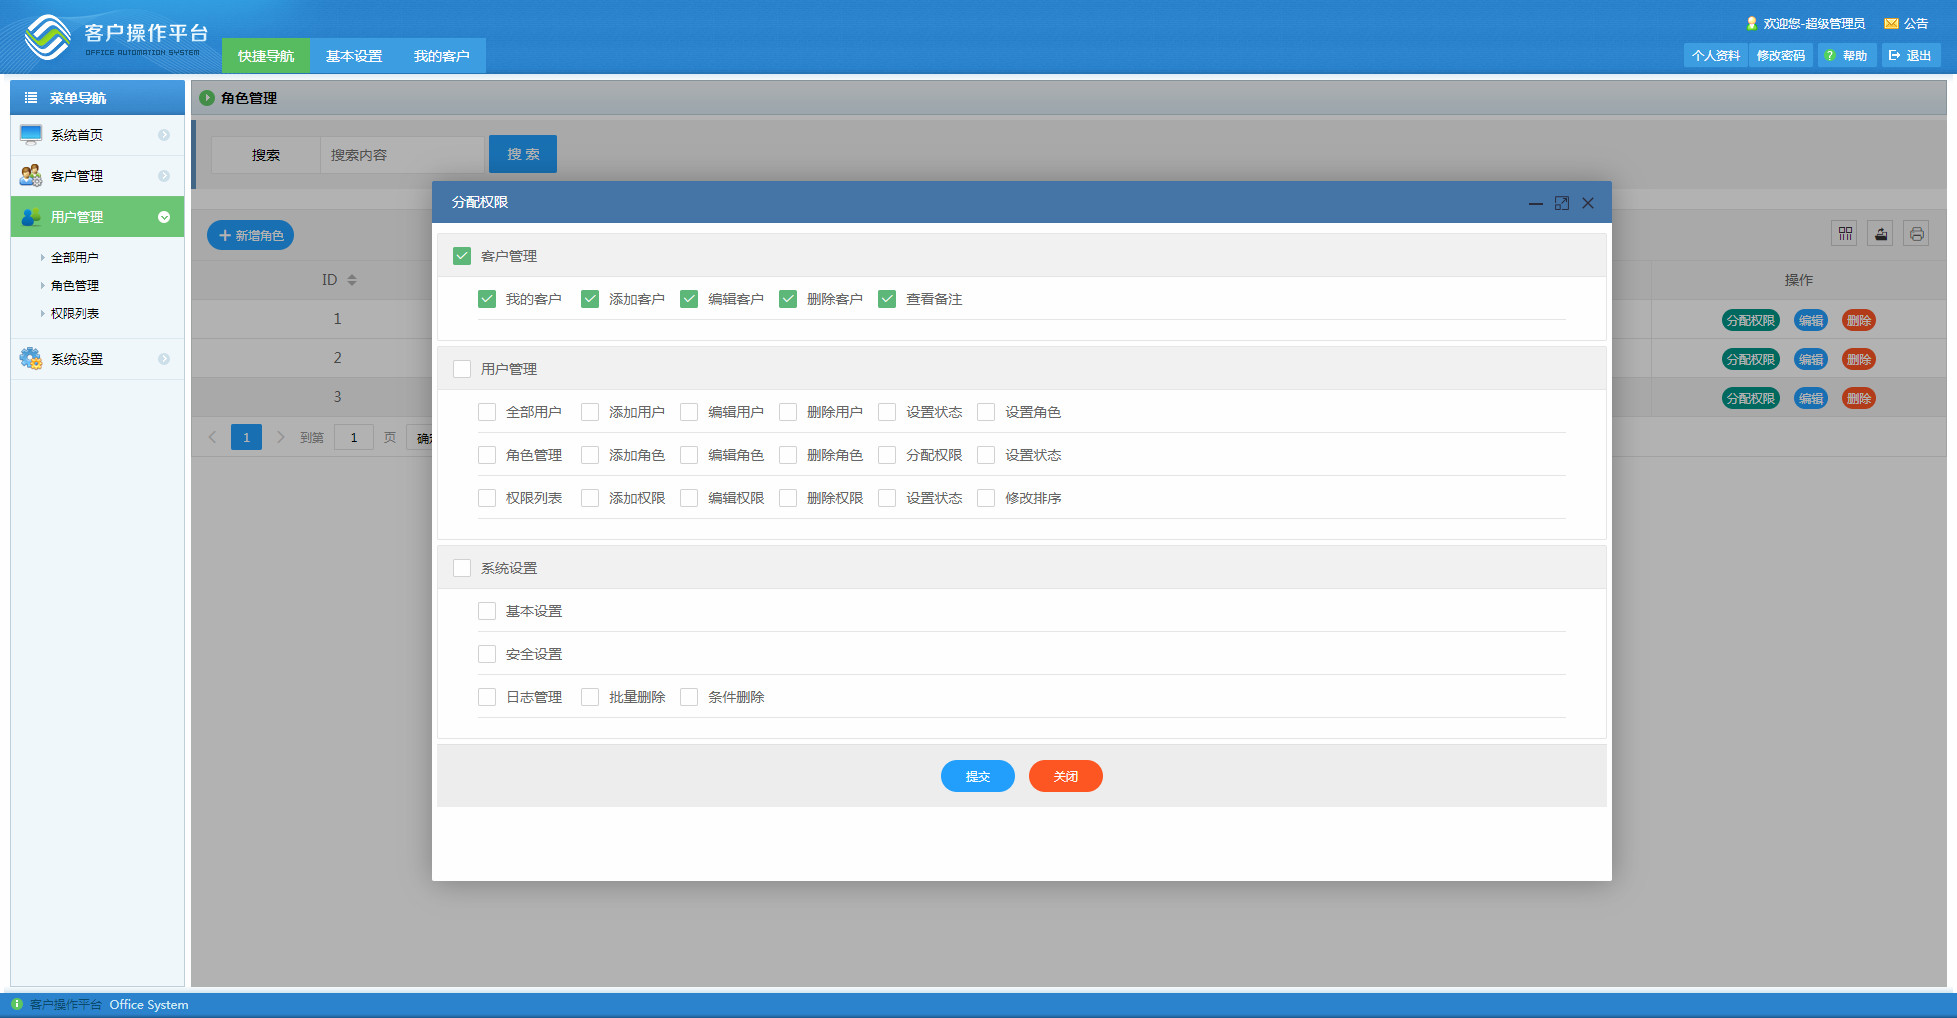Click the orange 关闭 button

1066,776
